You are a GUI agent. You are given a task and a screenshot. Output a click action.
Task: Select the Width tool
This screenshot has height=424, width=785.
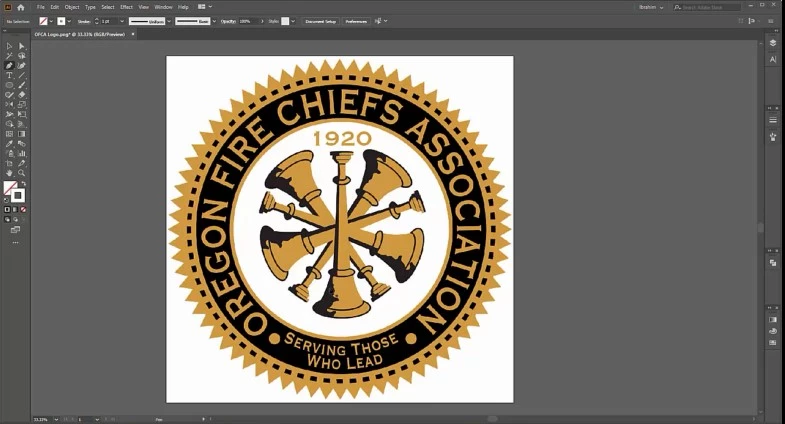[x=9, y=114]
